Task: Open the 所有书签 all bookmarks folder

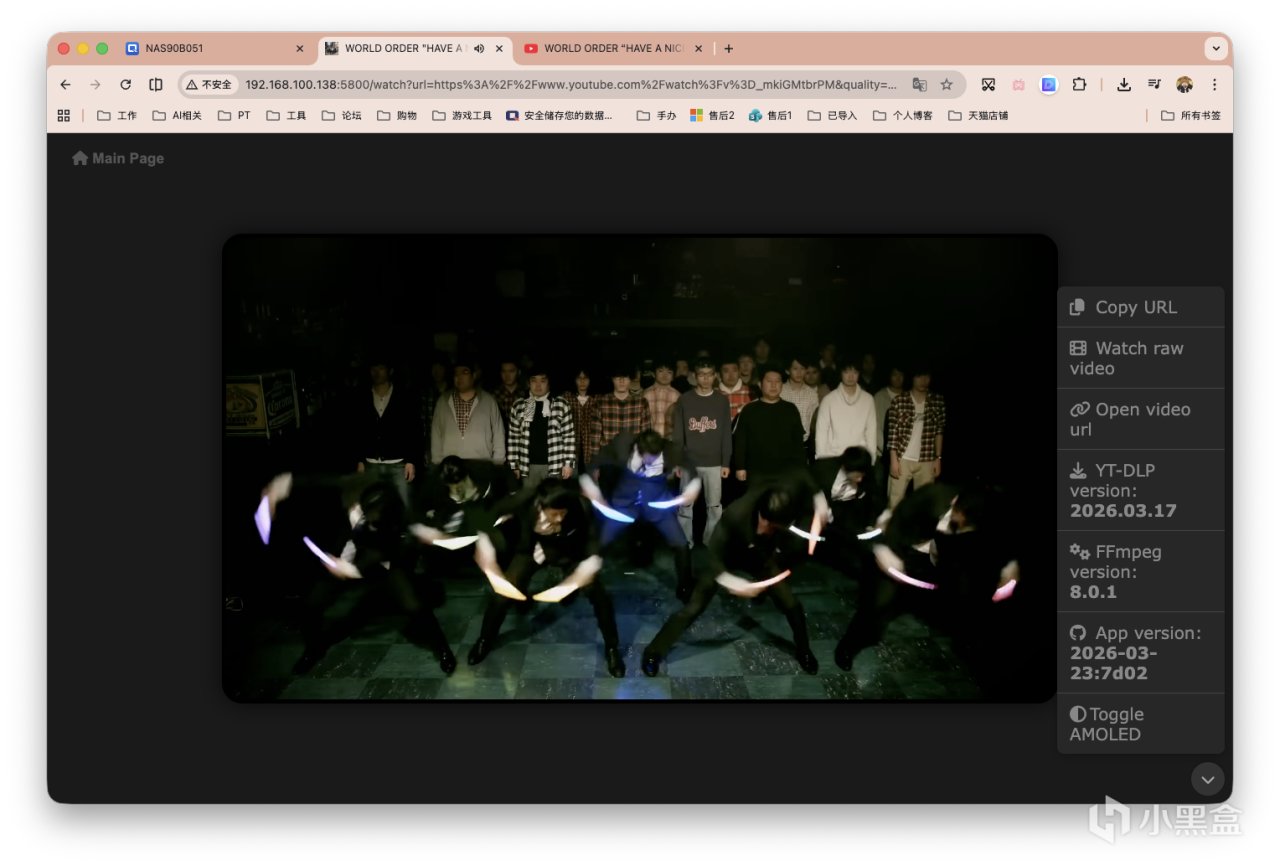Action: [1191, 115]
